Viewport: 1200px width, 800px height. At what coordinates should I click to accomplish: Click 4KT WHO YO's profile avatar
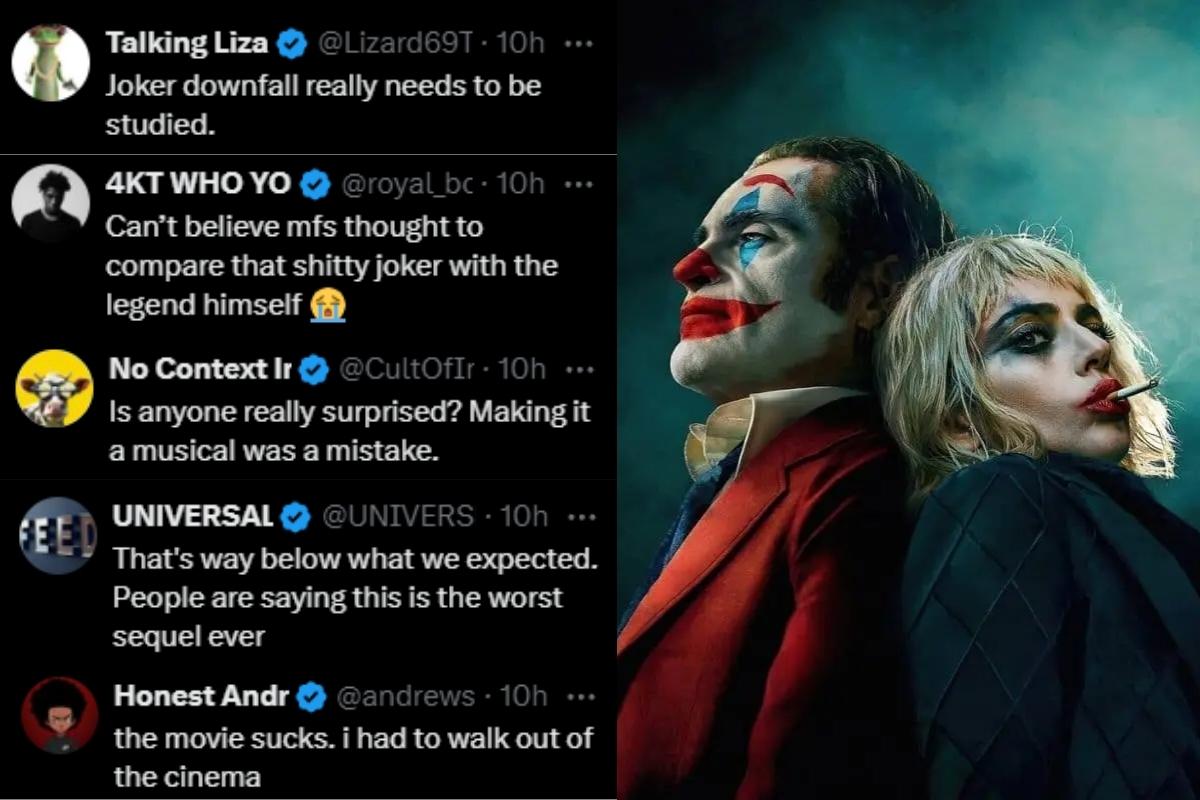pyautogui.click(x=50, y=203)
